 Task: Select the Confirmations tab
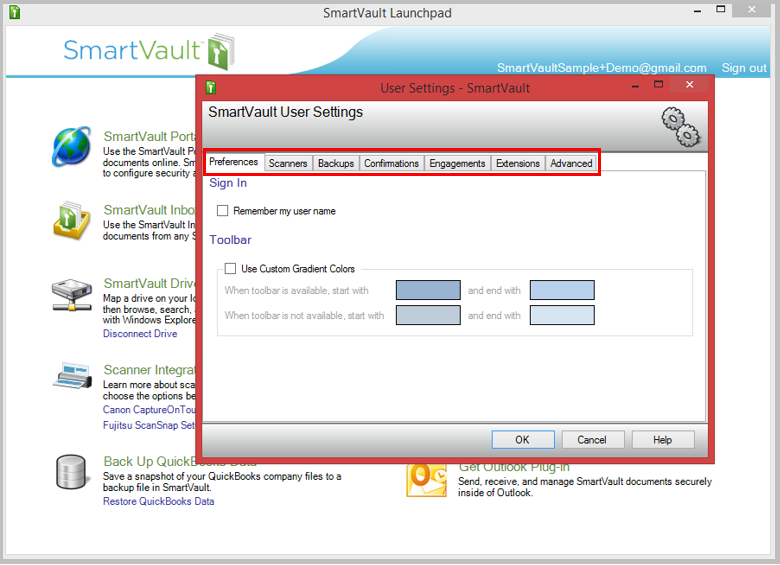[x=391, y=163]
